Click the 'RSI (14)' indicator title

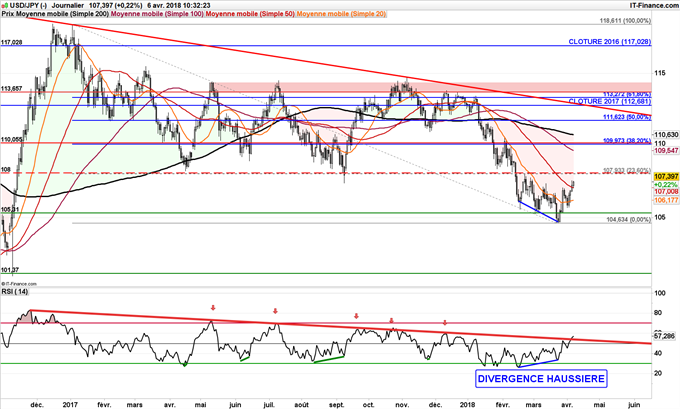pyautogui.click(x=15, y=291)
